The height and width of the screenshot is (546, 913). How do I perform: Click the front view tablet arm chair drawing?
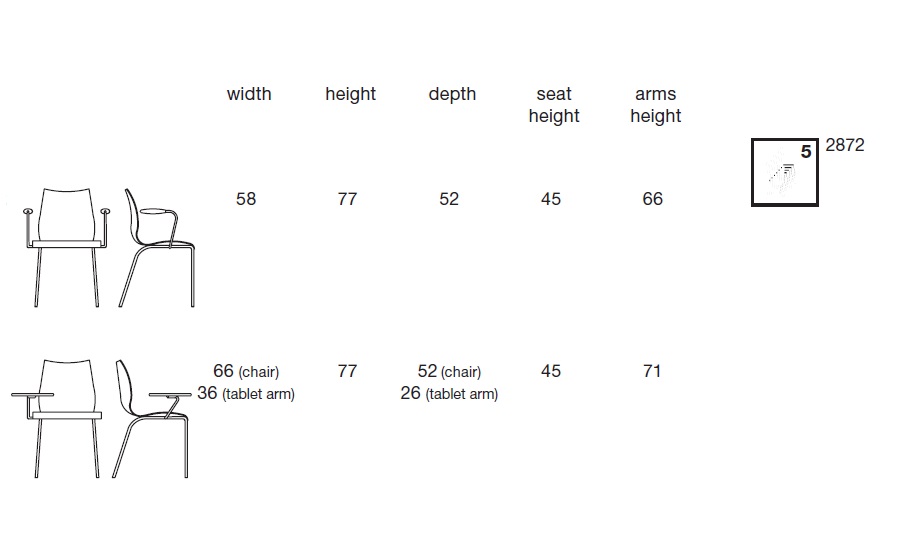point(56,419)
